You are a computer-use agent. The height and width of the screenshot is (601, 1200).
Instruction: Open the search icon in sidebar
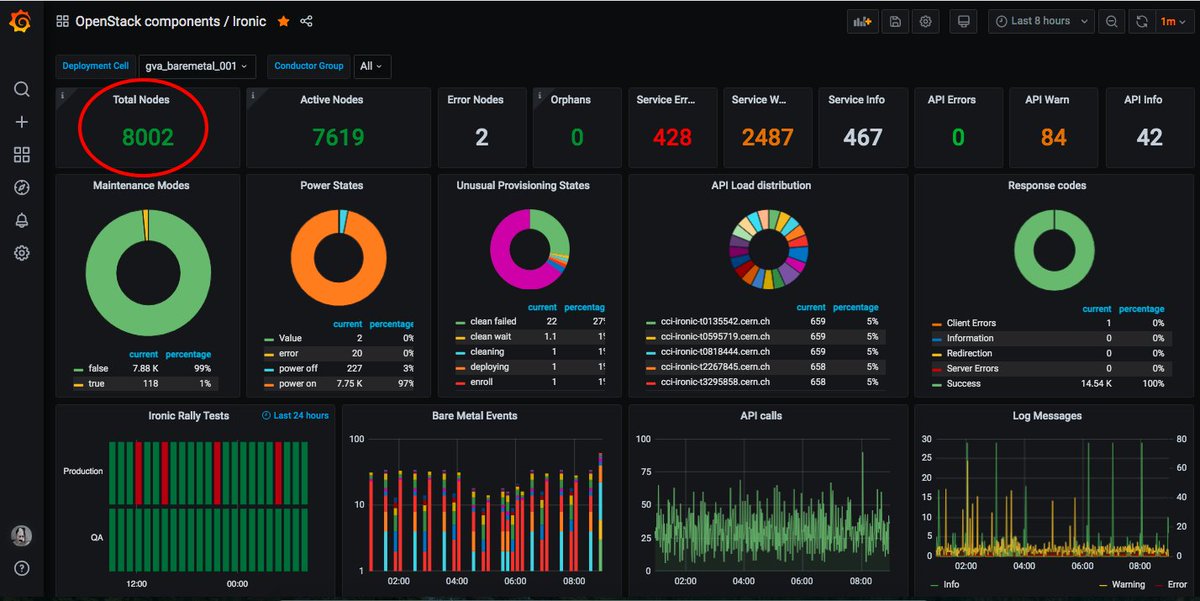point(21,89)
